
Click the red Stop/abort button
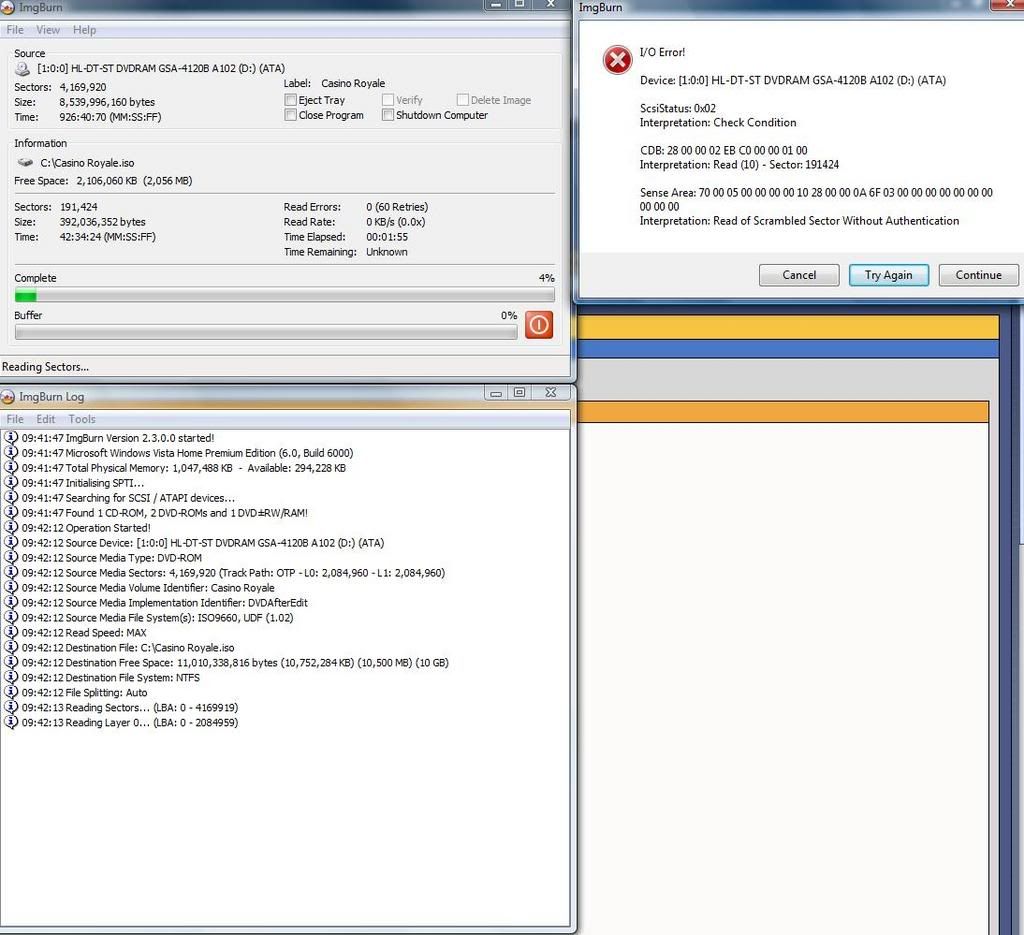539,325
